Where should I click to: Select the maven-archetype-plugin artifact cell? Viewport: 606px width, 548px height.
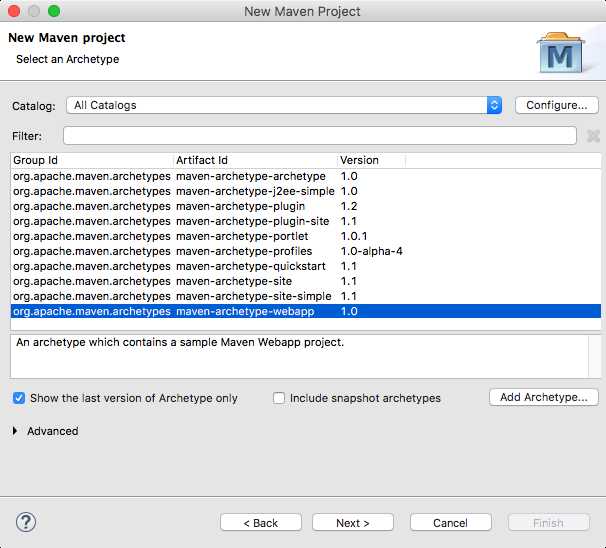[x=240, y=206]
